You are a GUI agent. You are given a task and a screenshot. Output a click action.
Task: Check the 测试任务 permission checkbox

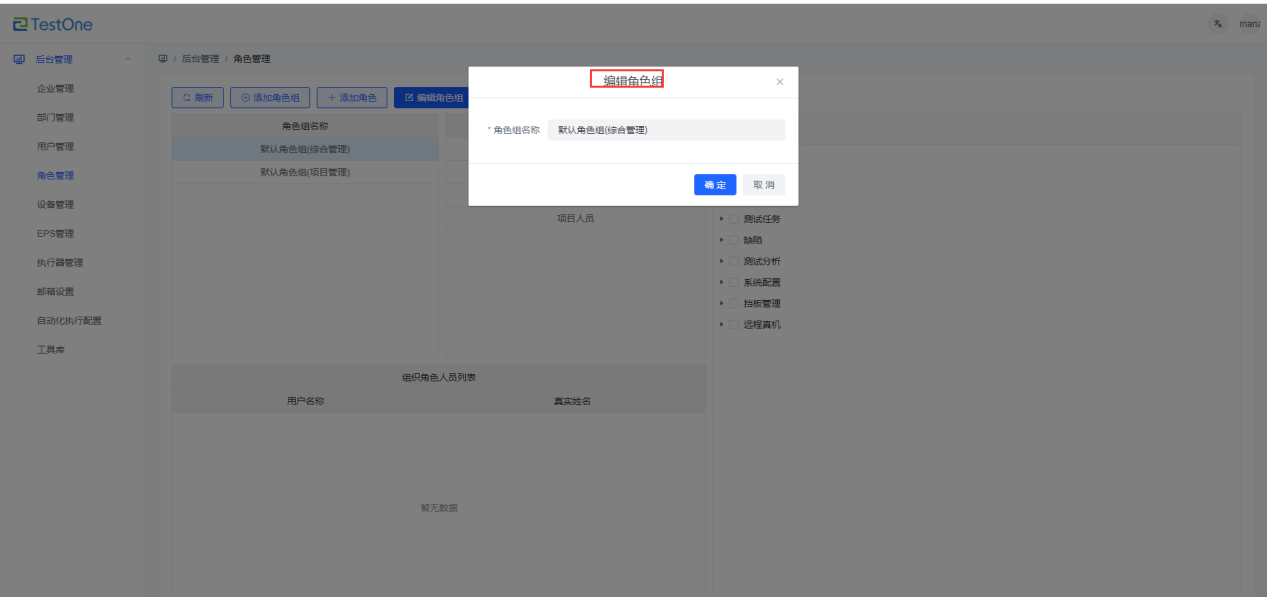[734, 219]
